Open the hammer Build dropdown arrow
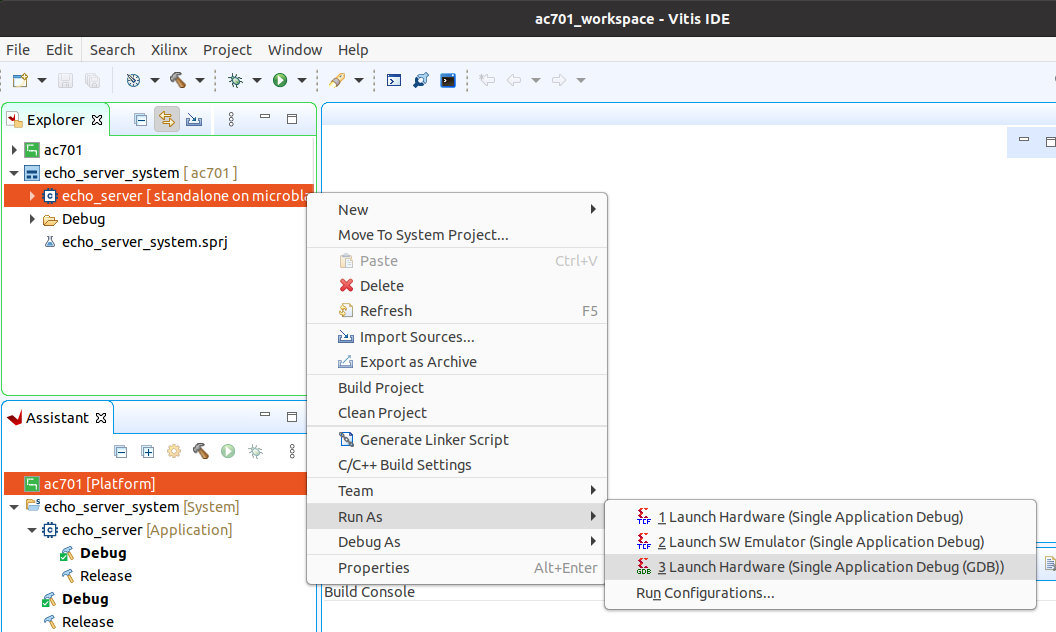 click(x=200, y=80)
